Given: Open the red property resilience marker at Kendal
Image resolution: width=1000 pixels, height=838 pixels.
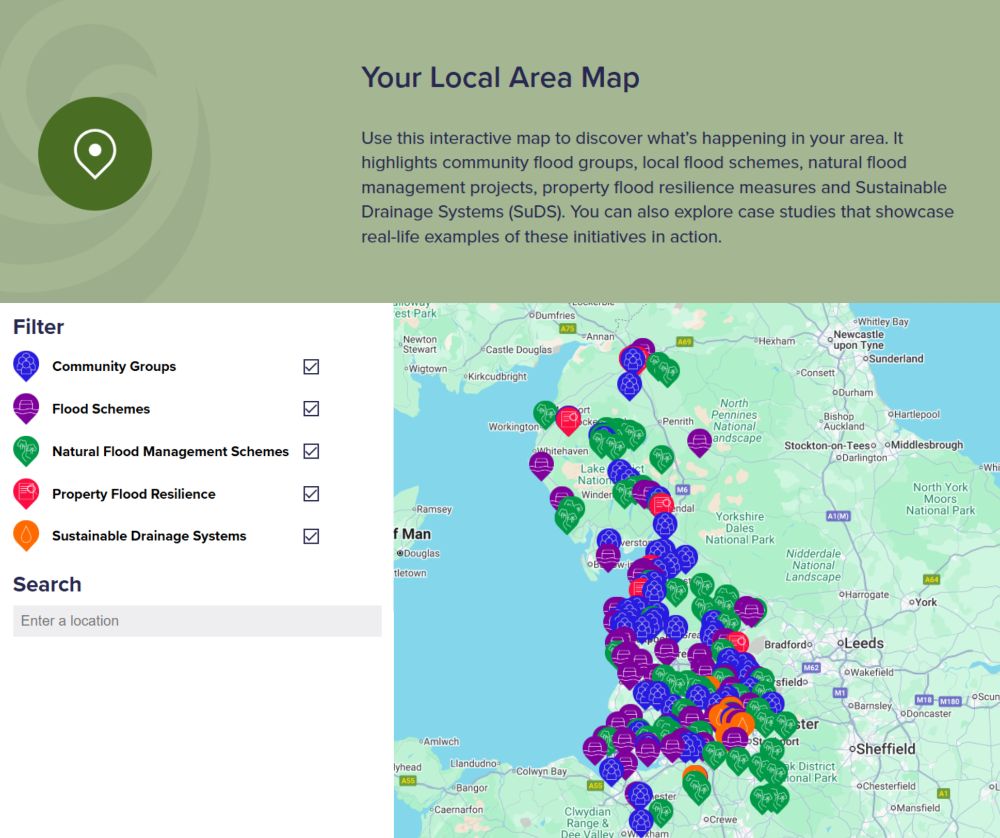Looking at the screenshot, I should coord(662,504).
